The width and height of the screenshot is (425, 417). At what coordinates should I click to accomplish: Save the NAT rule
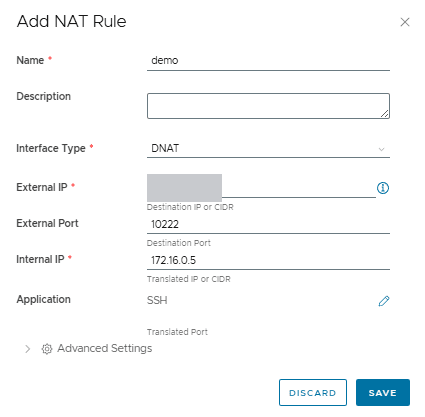[383, 393]
